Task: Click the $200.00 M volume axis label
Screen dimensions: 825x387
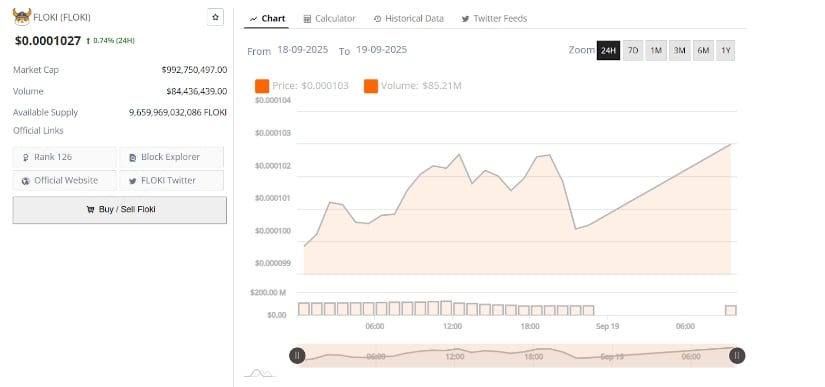Action: point(268,293)
